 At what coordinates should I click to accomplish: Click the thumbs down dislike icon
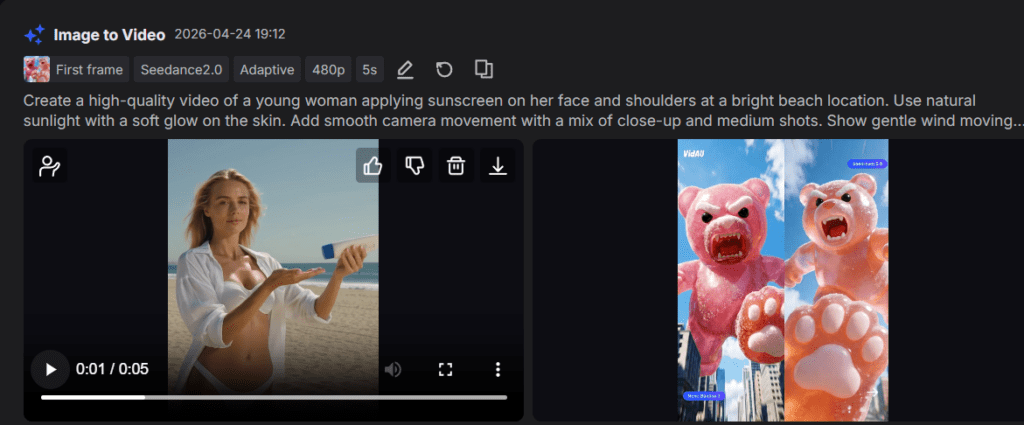pos(414,166)
